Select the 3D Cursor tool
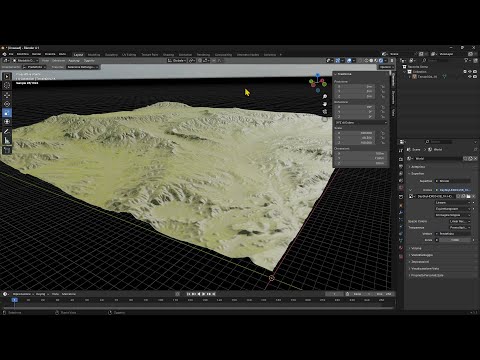Screen dimensions: 480x360 click(x=7, y=85)
